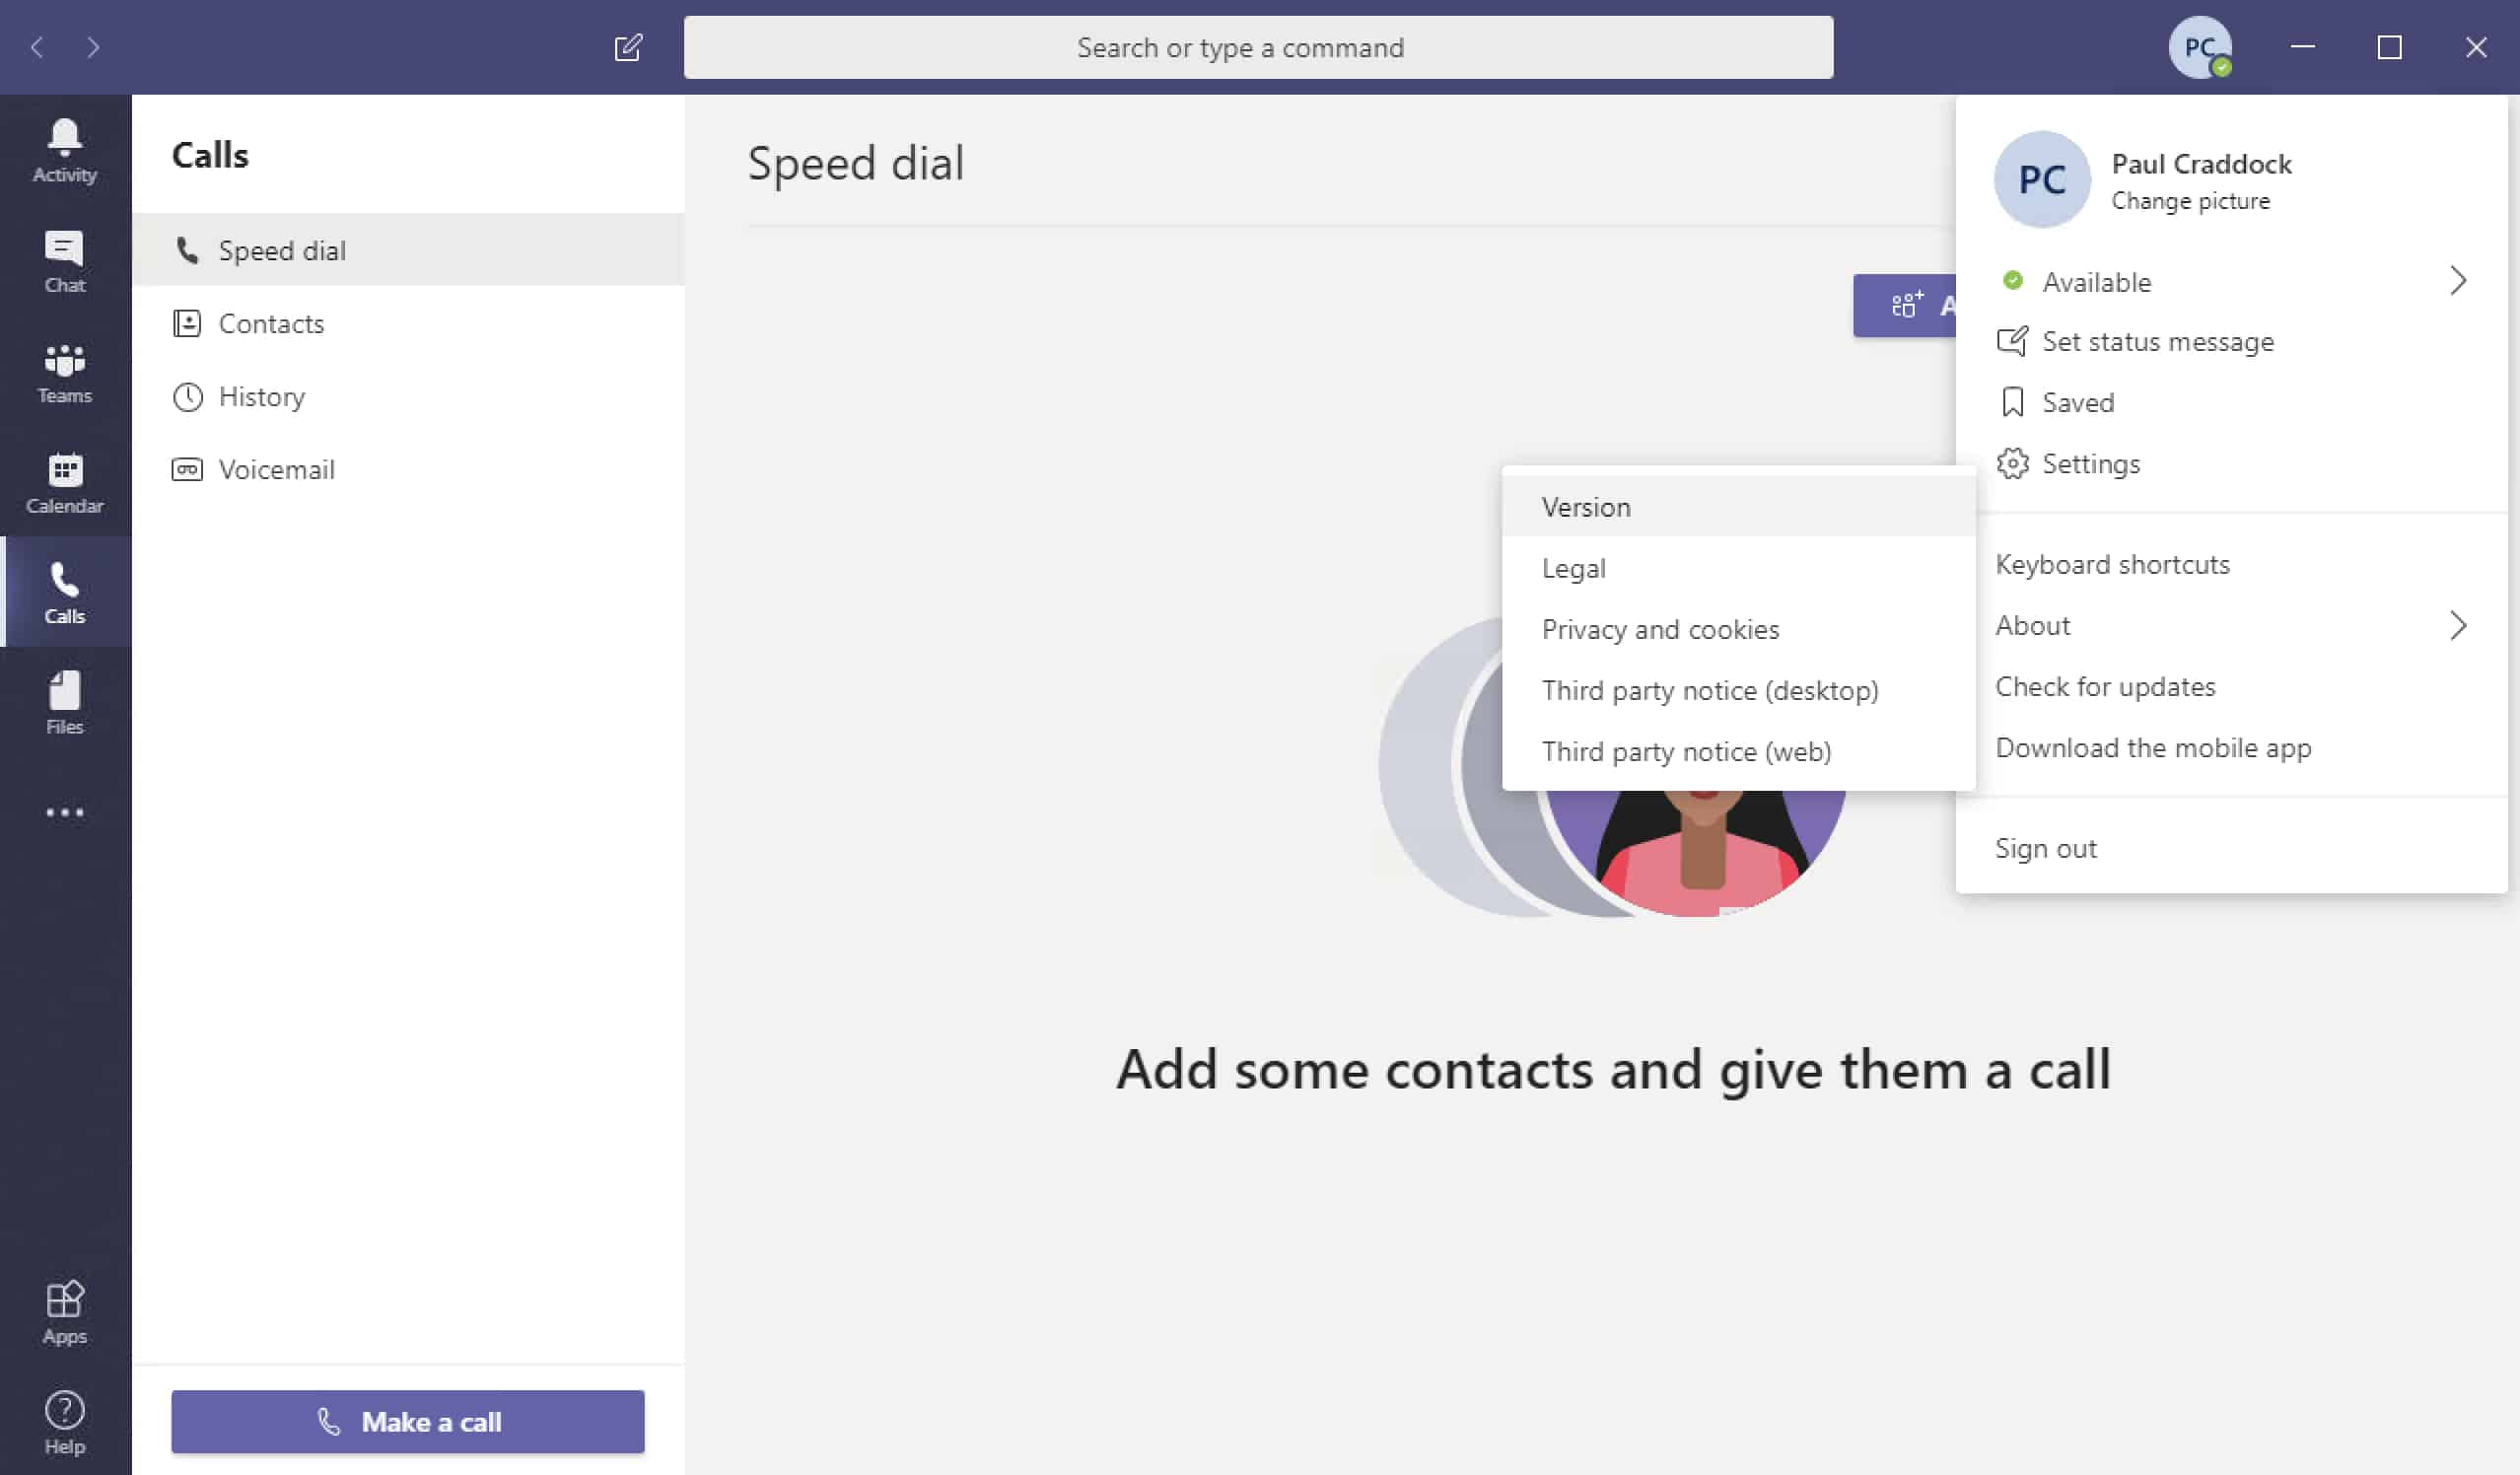The image size is (2520, 1475).
Task: Sign out of the account
Action: coord(2232,849)
